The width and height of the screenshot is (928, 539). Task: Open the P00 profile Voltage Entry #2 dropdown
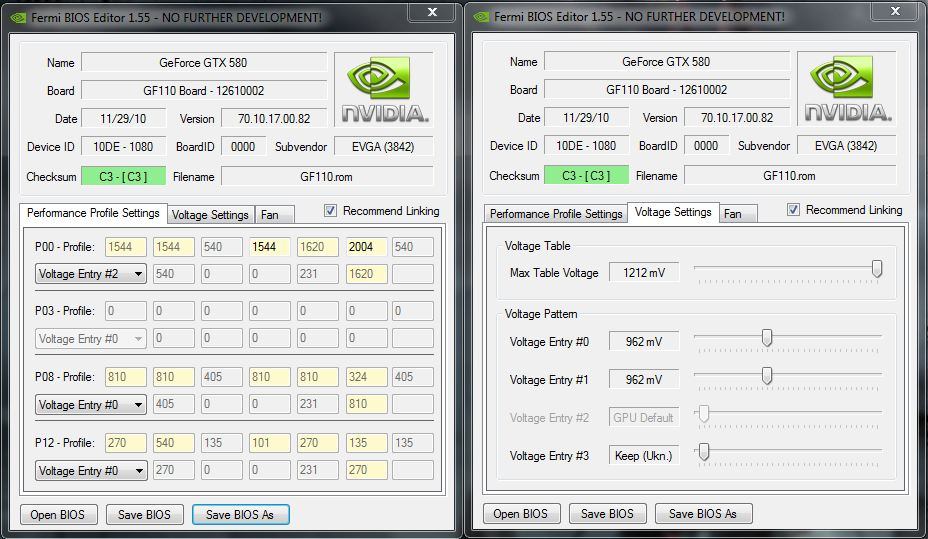click(x=91, y=274)
